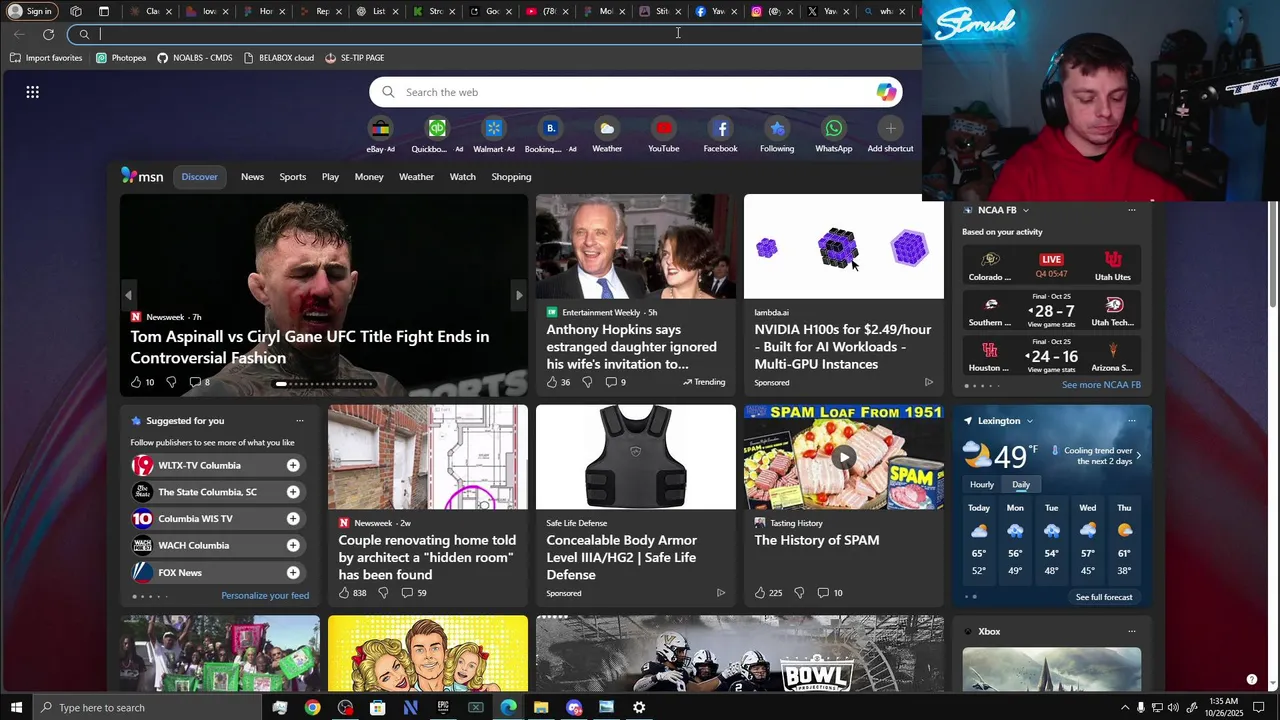This screenshot has height=720, width=1280.
Task: Expand the Cooling trend weather alert arrow
Action: 1138,456
